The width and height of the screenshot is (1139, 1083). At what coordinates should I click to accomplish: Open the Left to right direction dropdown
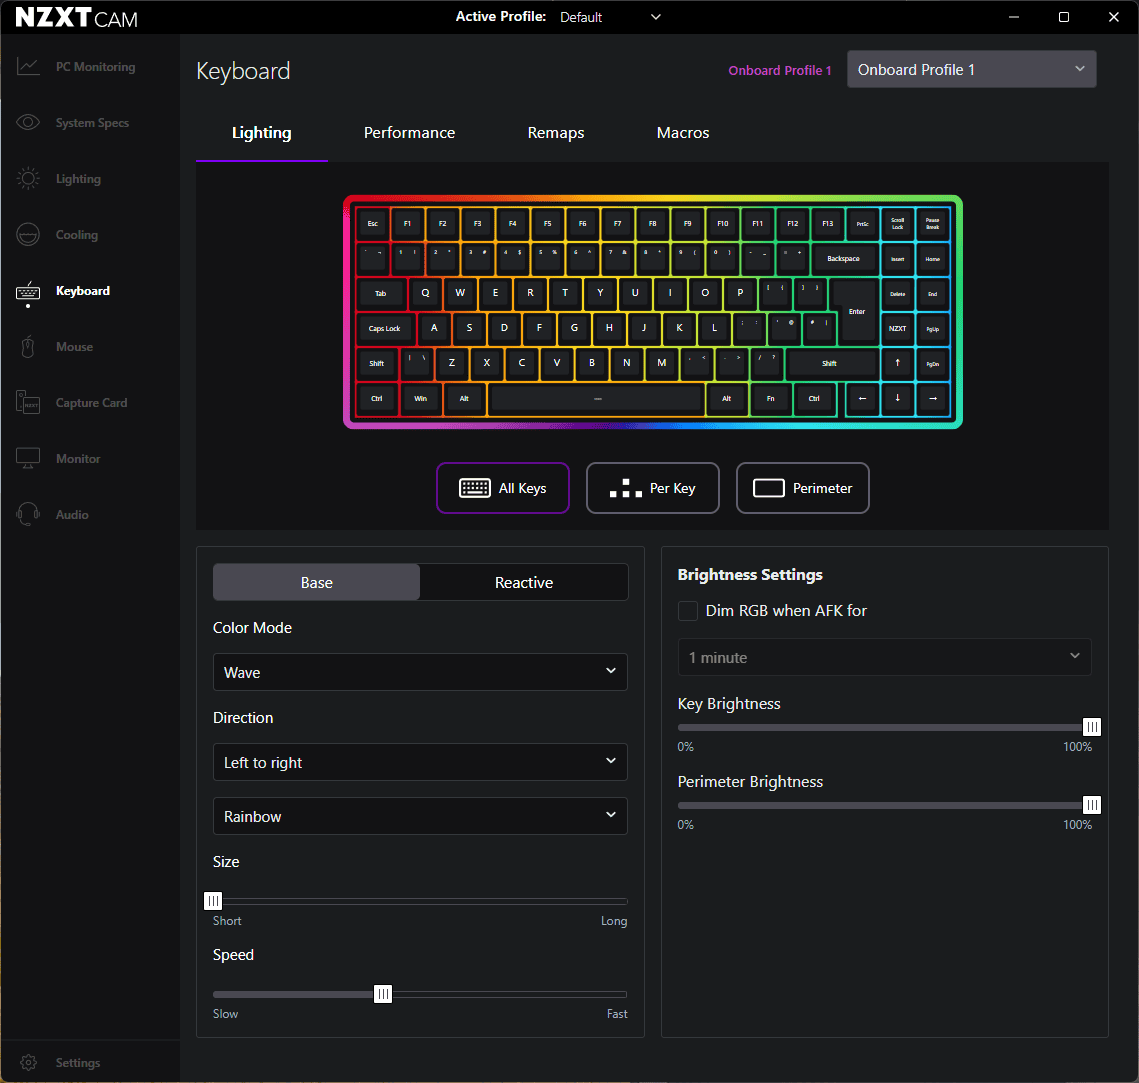pyautogui.click(x=420, y=763)
